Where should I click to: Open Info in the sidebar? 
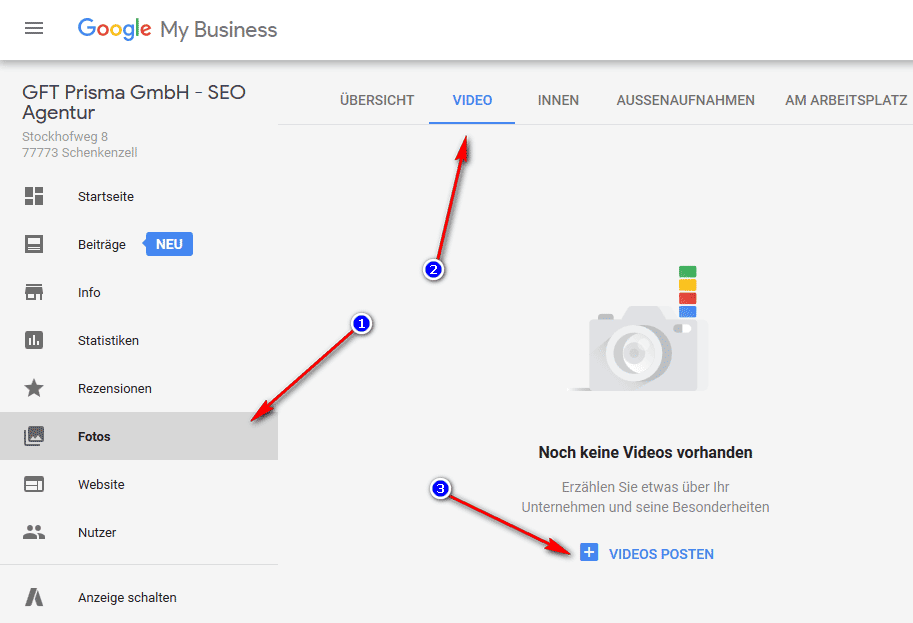139,292
